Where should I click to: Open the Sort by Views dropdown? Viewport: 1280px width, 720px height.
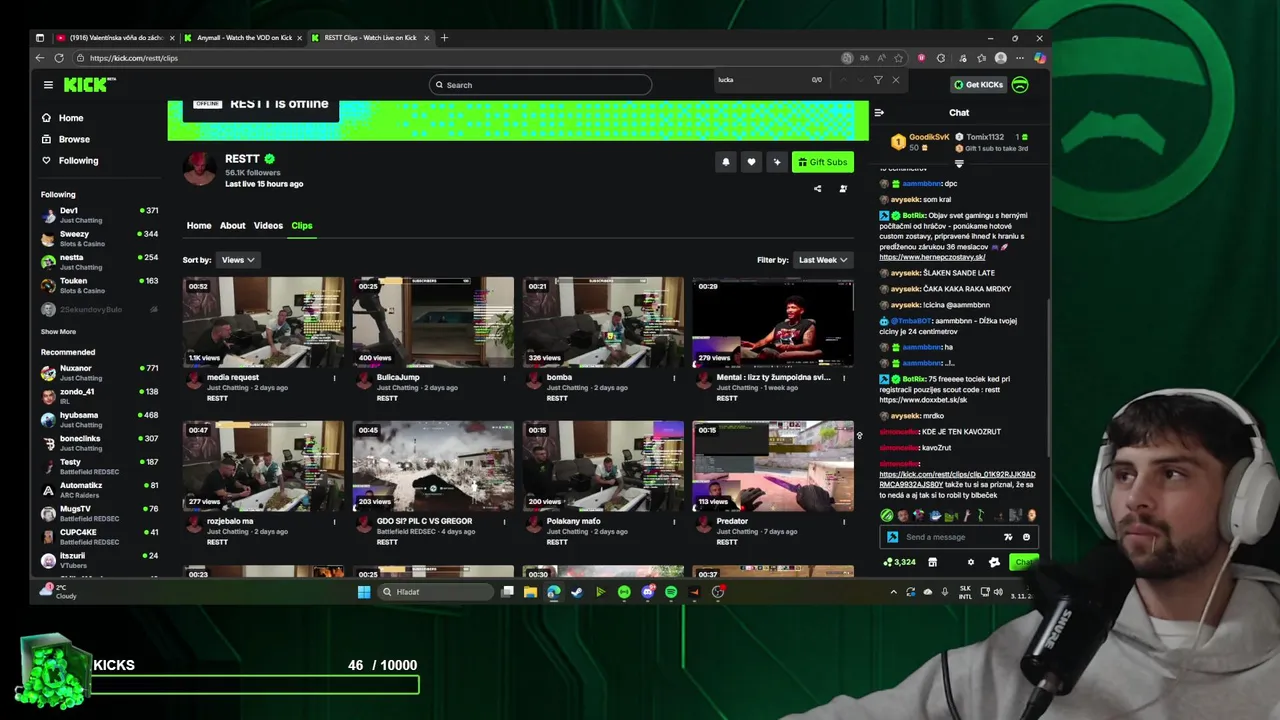[x=237, y=260]
